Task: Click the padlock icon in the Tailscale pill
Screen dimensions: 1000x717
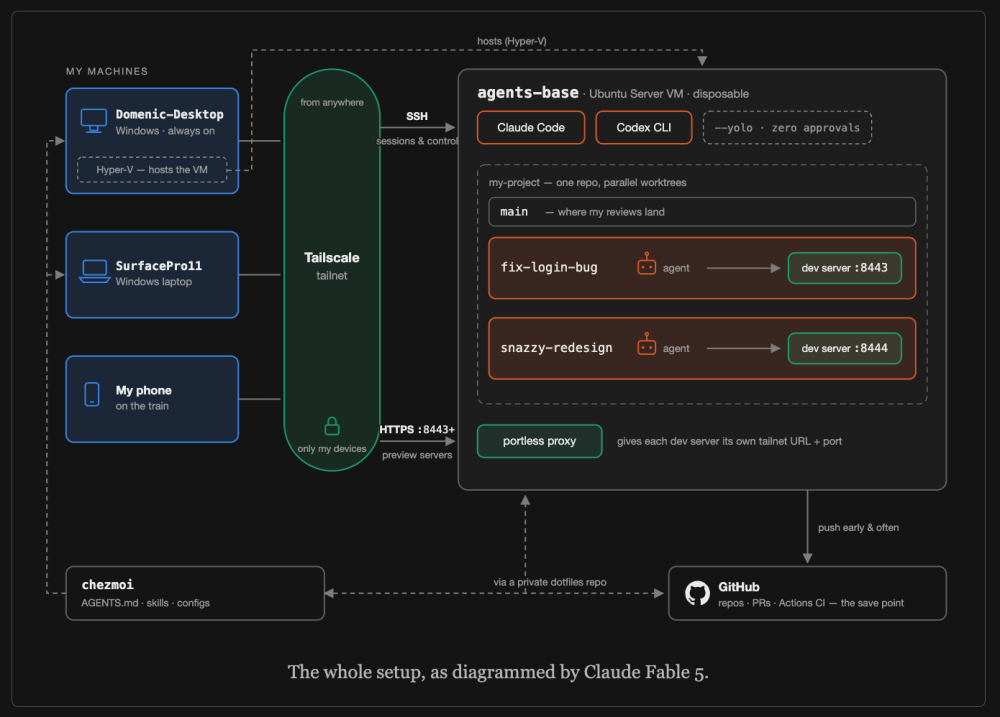Action: point(332,425)
